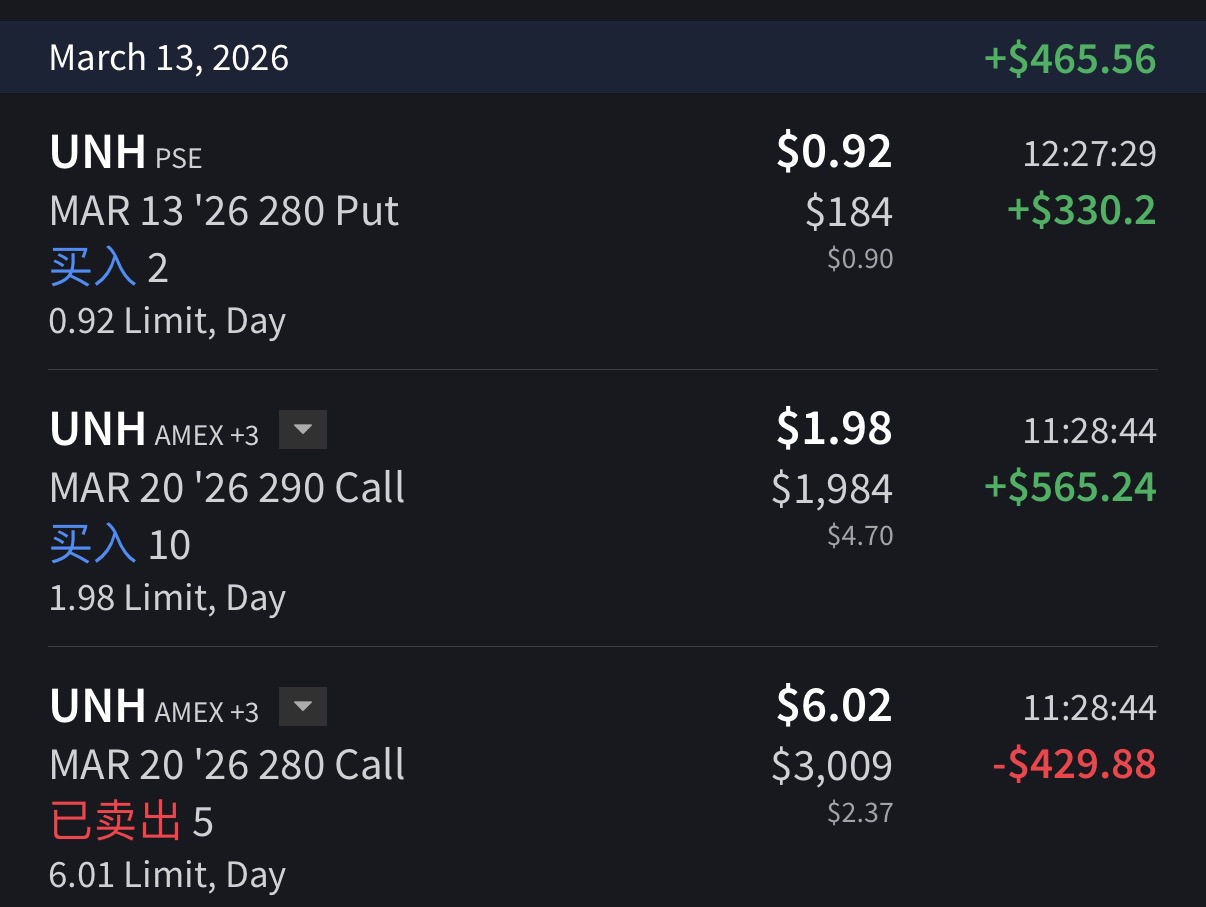The width and height of the screenshot is (1206, 907).
Task: Click fill price $0.92
Action: pos(833,152)
